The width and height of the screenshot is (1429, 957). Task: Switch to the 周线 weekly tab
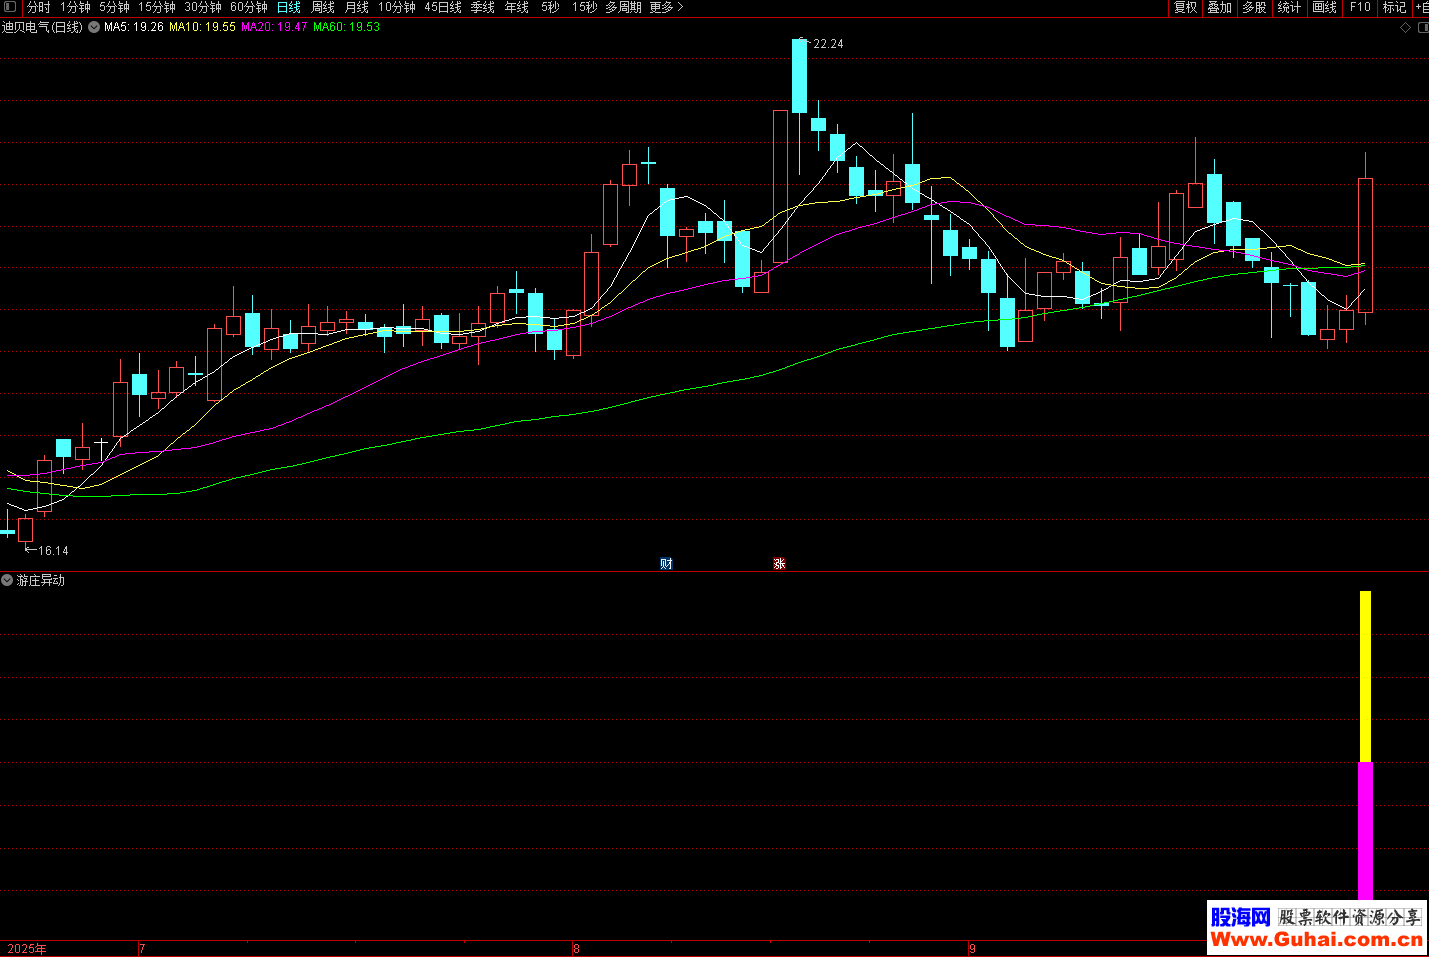tap(323, 7)
